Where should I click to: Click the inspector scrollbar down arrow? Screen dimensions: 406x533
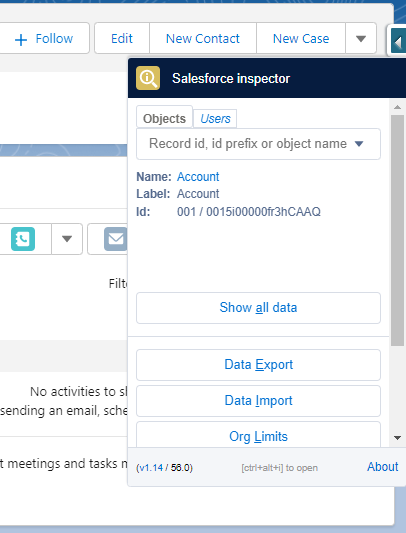(x=397, y=438)
